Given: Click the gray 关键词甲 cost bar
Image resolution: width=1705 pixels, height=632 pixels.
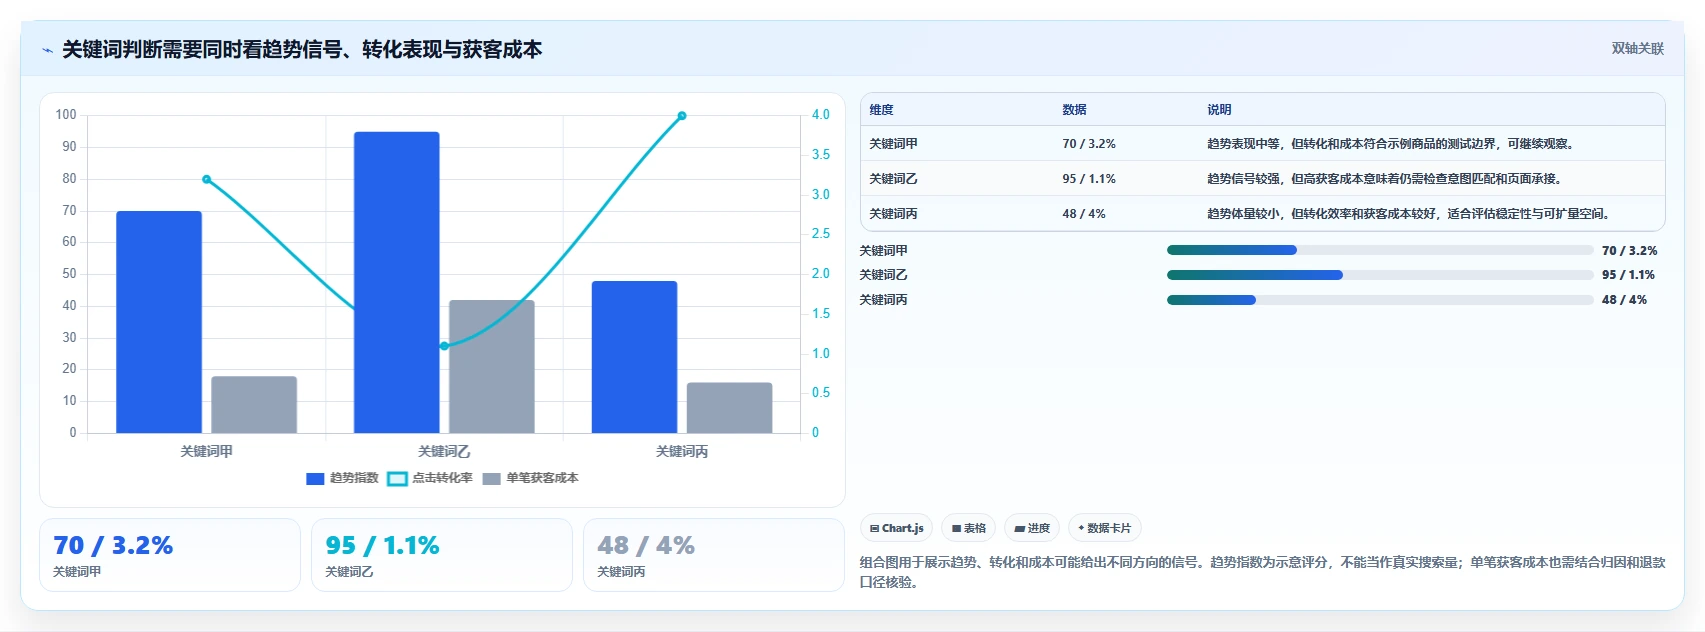Looking at the screenshot, I should [254, 405].
